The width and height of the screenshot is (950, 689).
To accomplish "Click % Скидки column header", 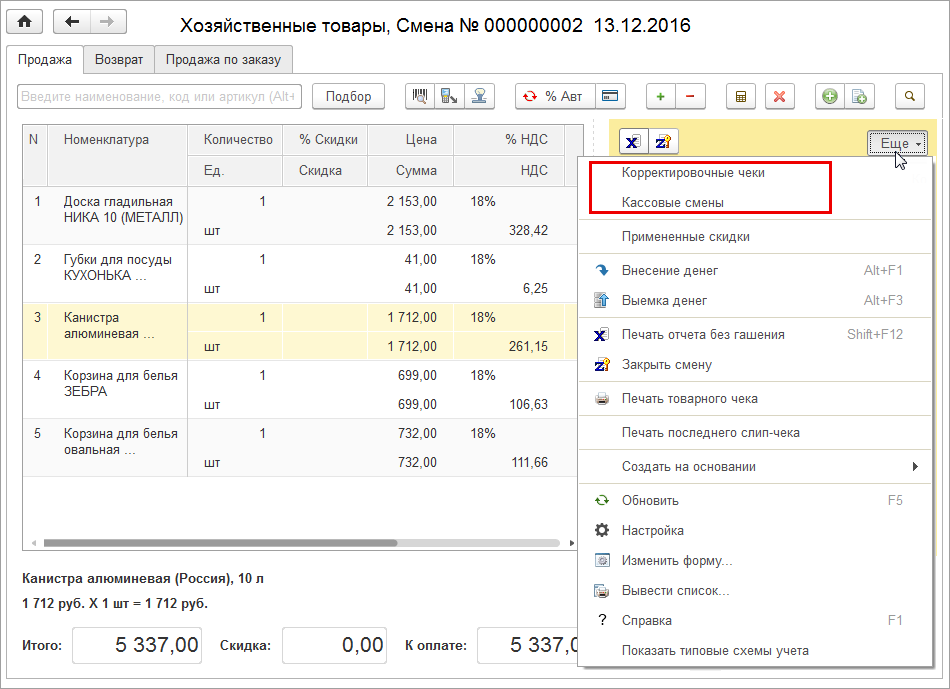I will [325, 140].
